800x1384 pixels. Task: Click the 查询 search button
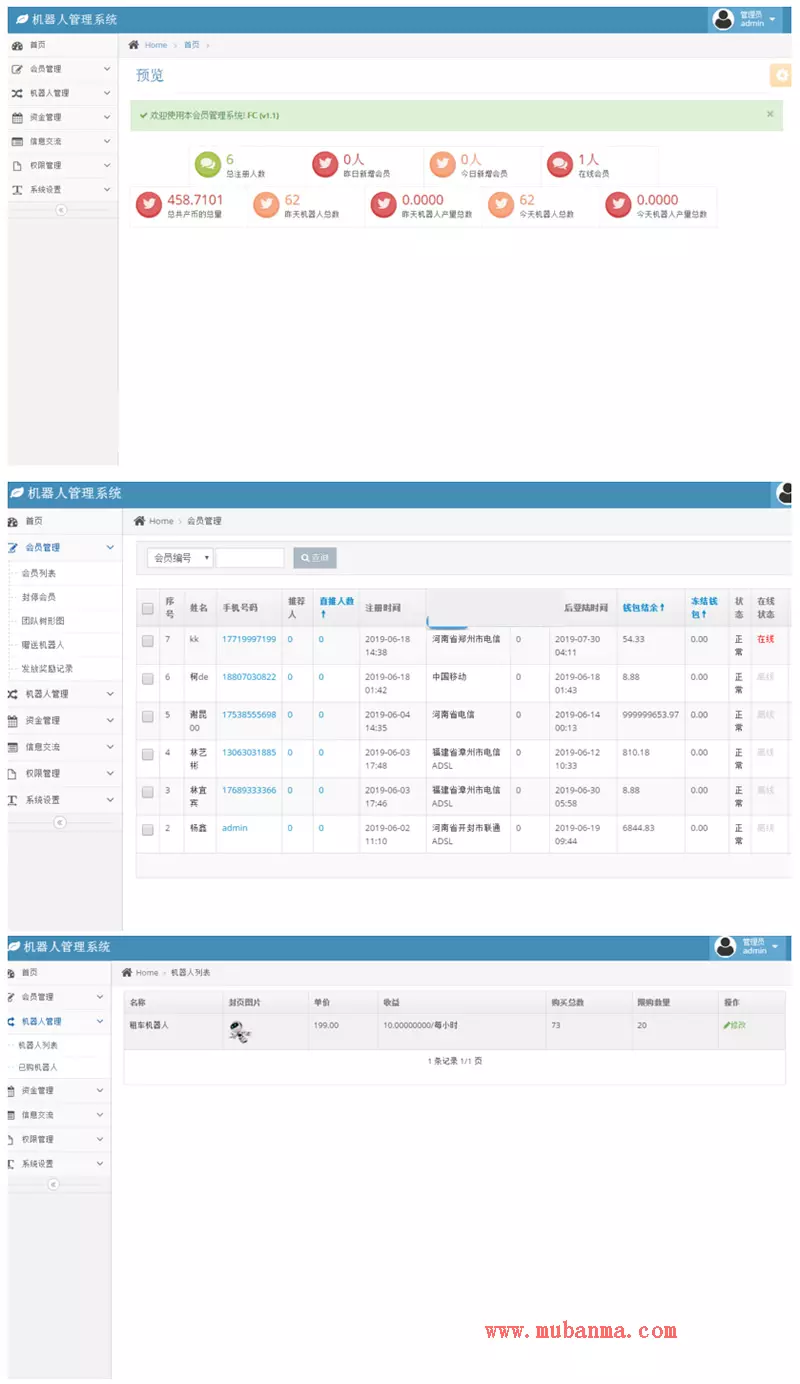pyautogui.click(x=314, y=558)
